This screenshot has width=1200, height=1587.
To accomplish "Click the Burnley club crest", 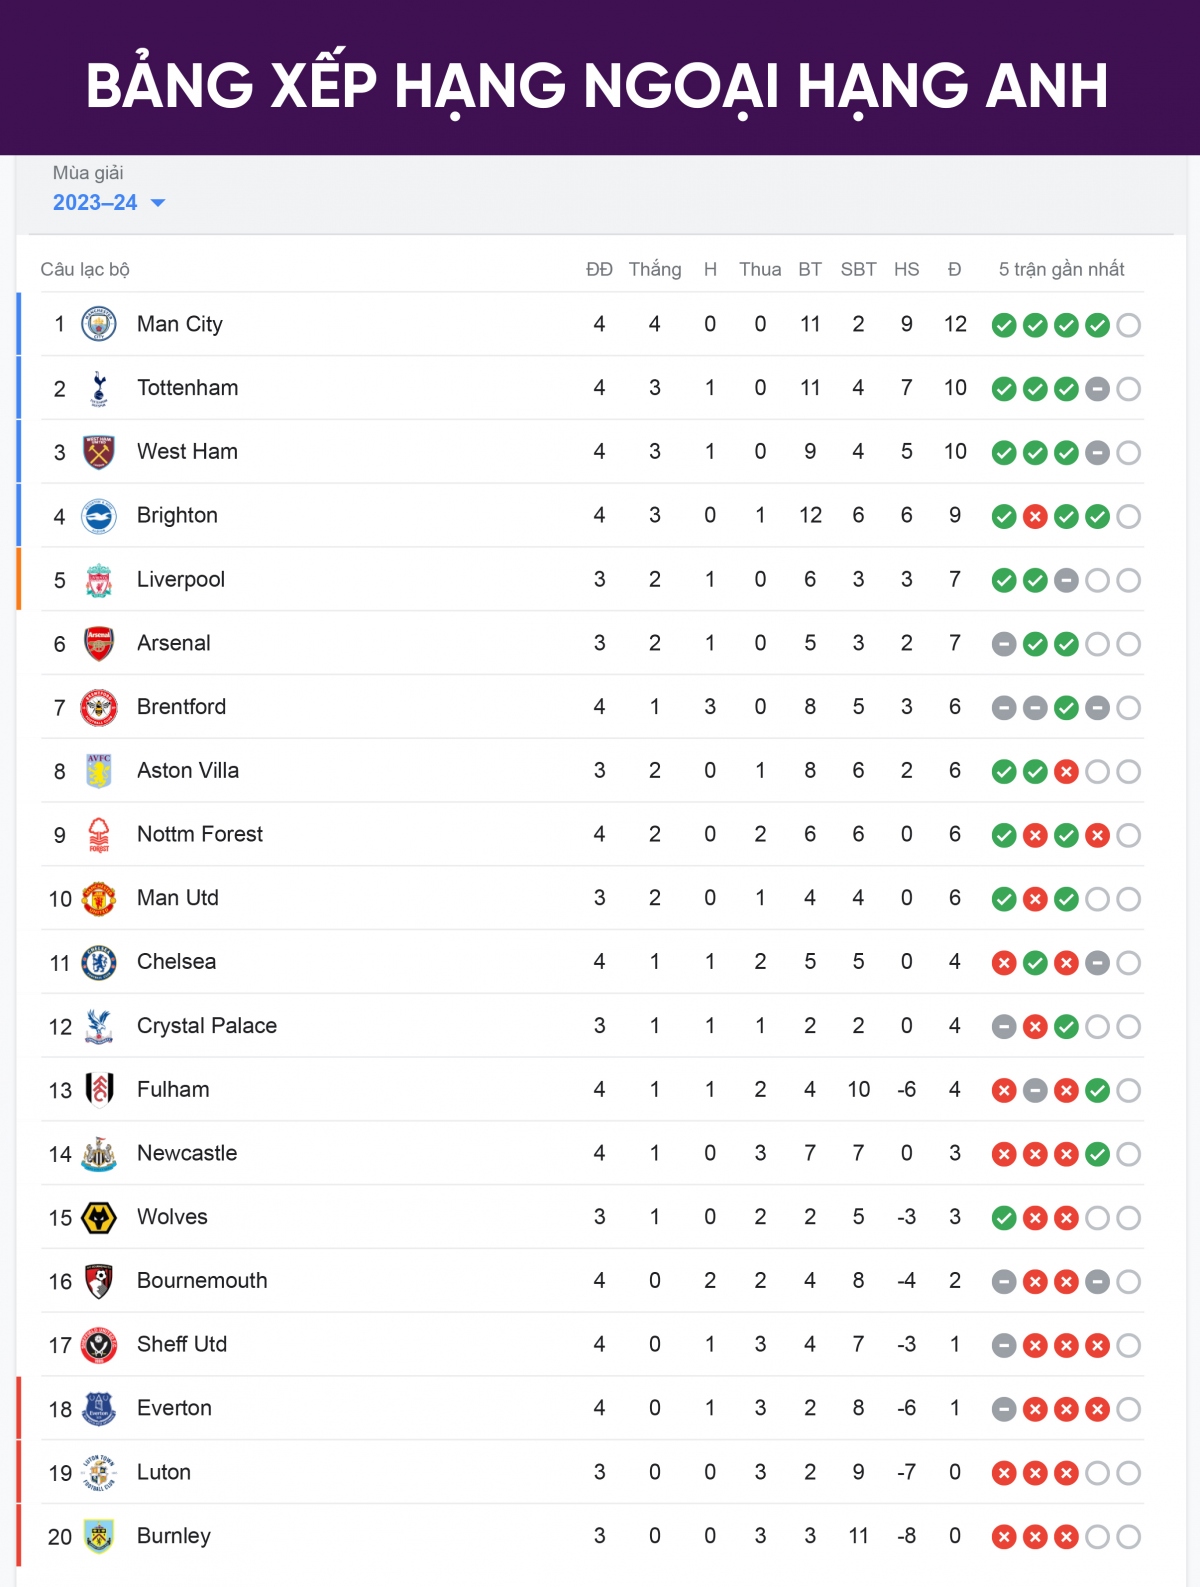I will tap(98, 1536).
